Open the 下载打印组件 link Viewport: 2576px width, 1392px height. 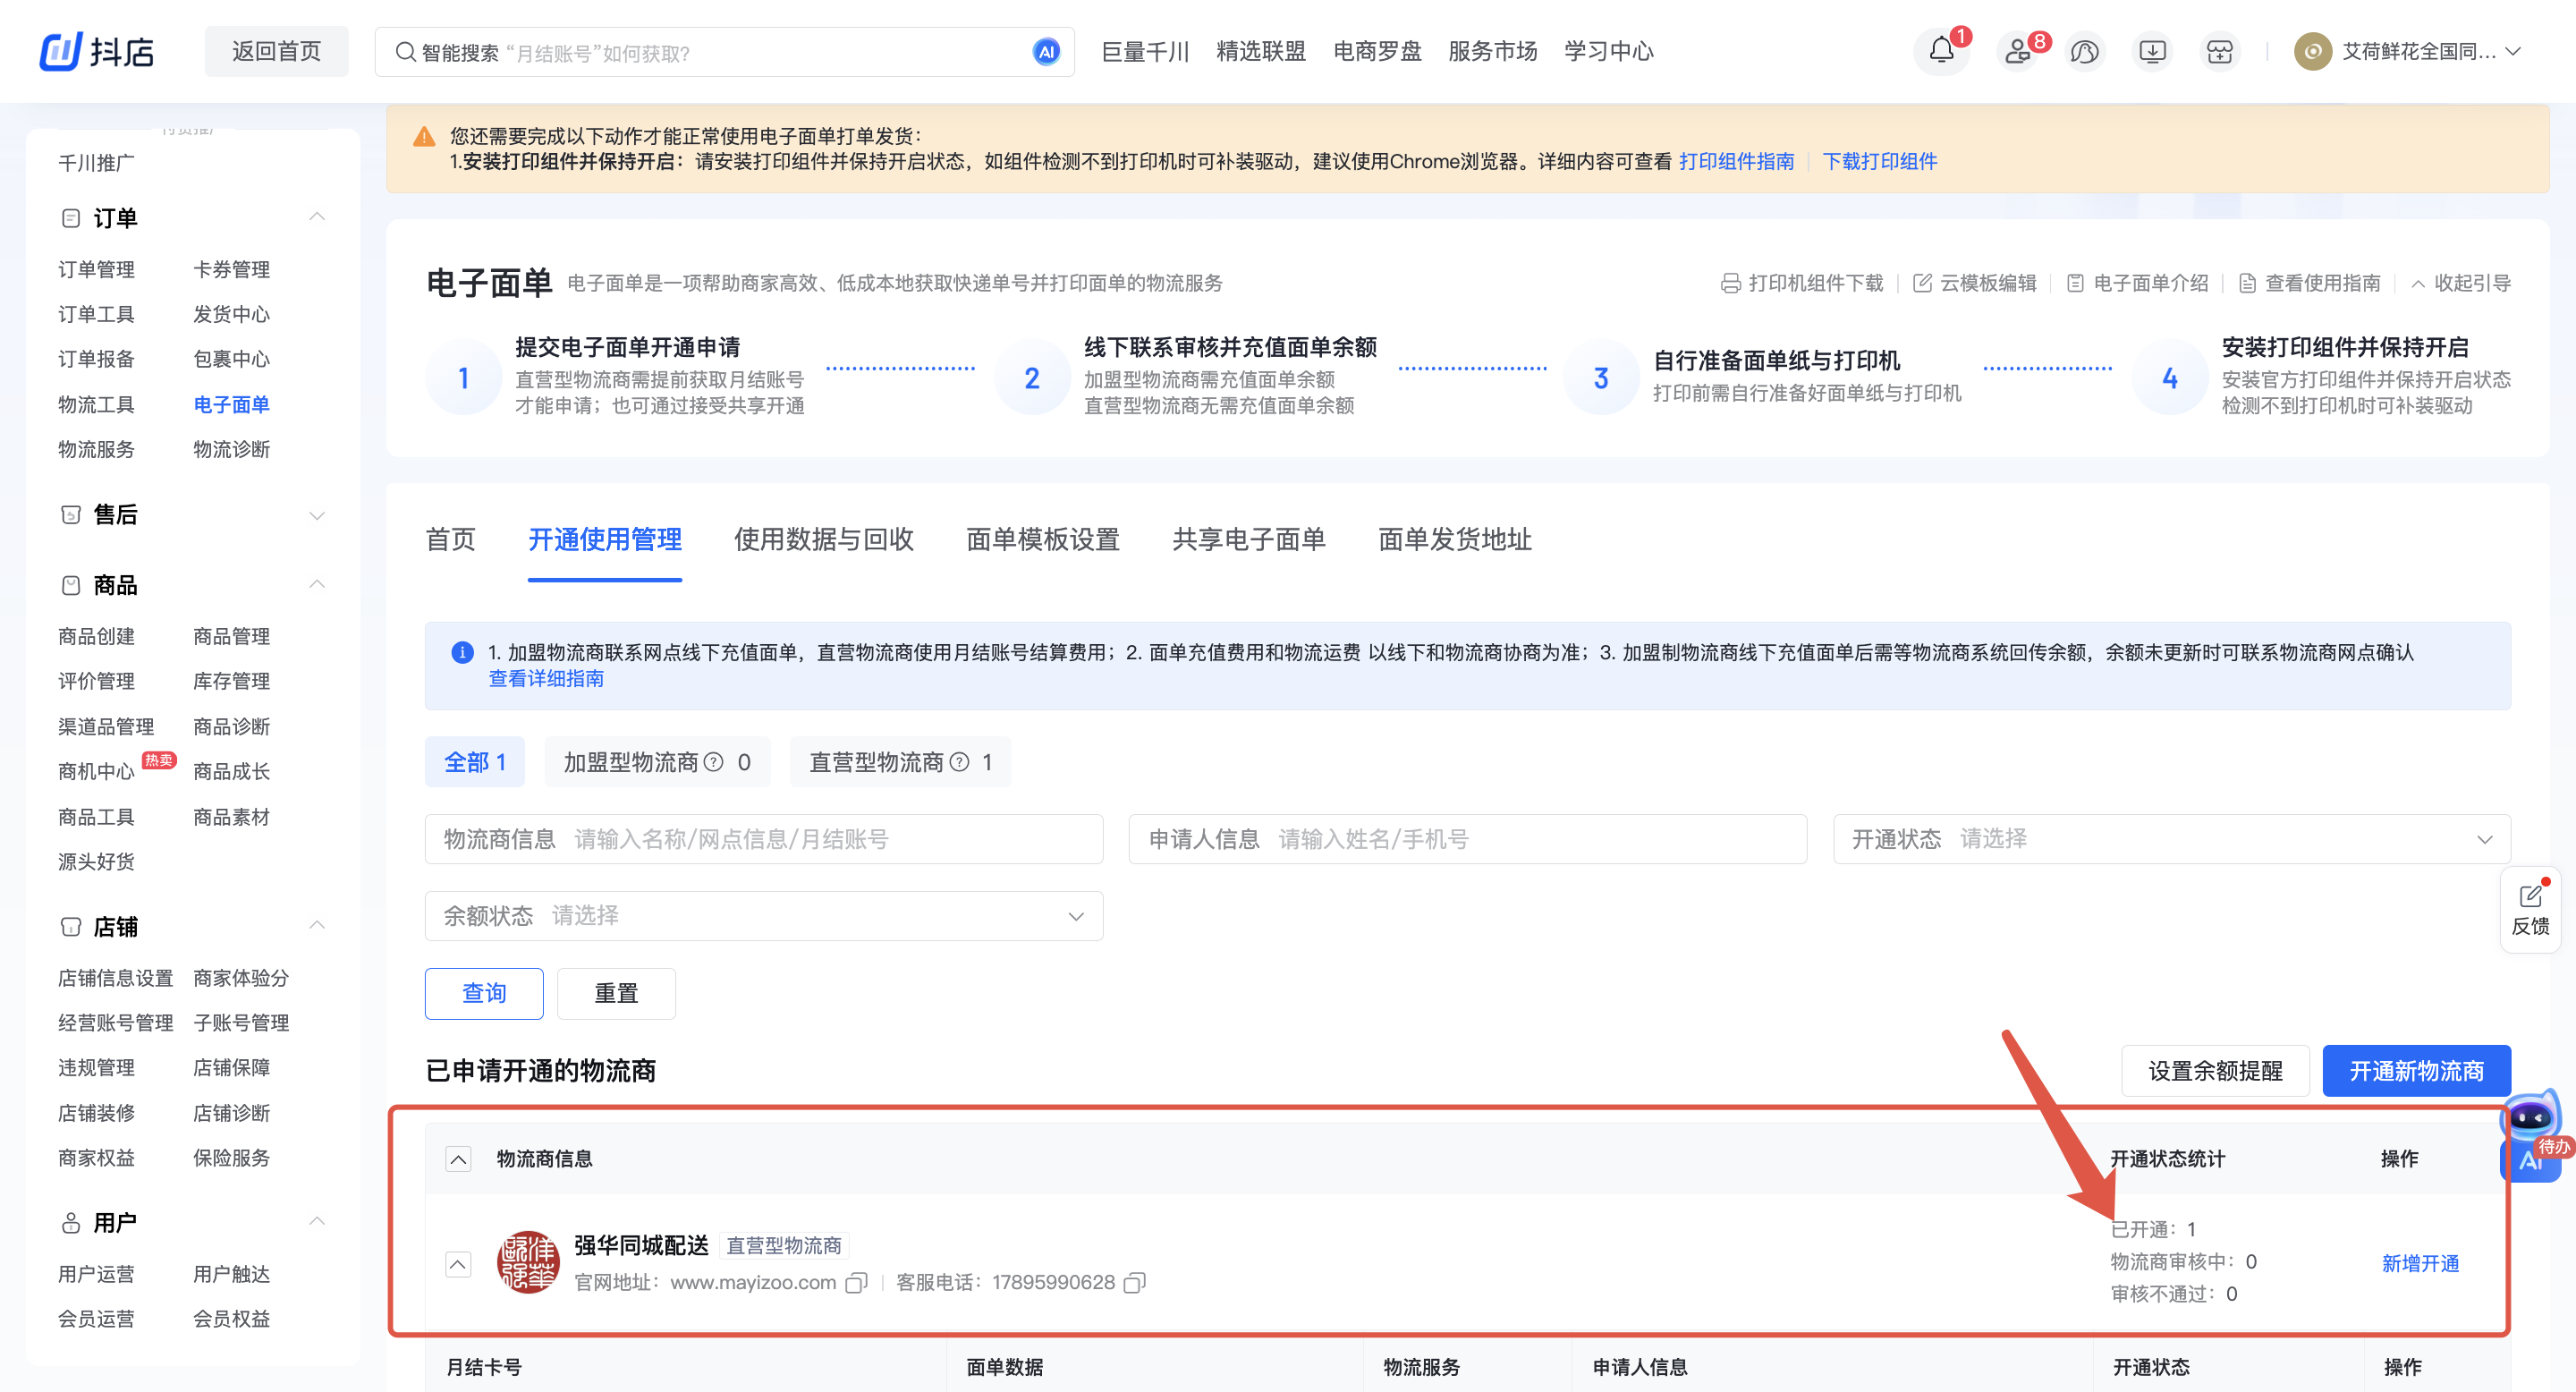pos(1879,161)
